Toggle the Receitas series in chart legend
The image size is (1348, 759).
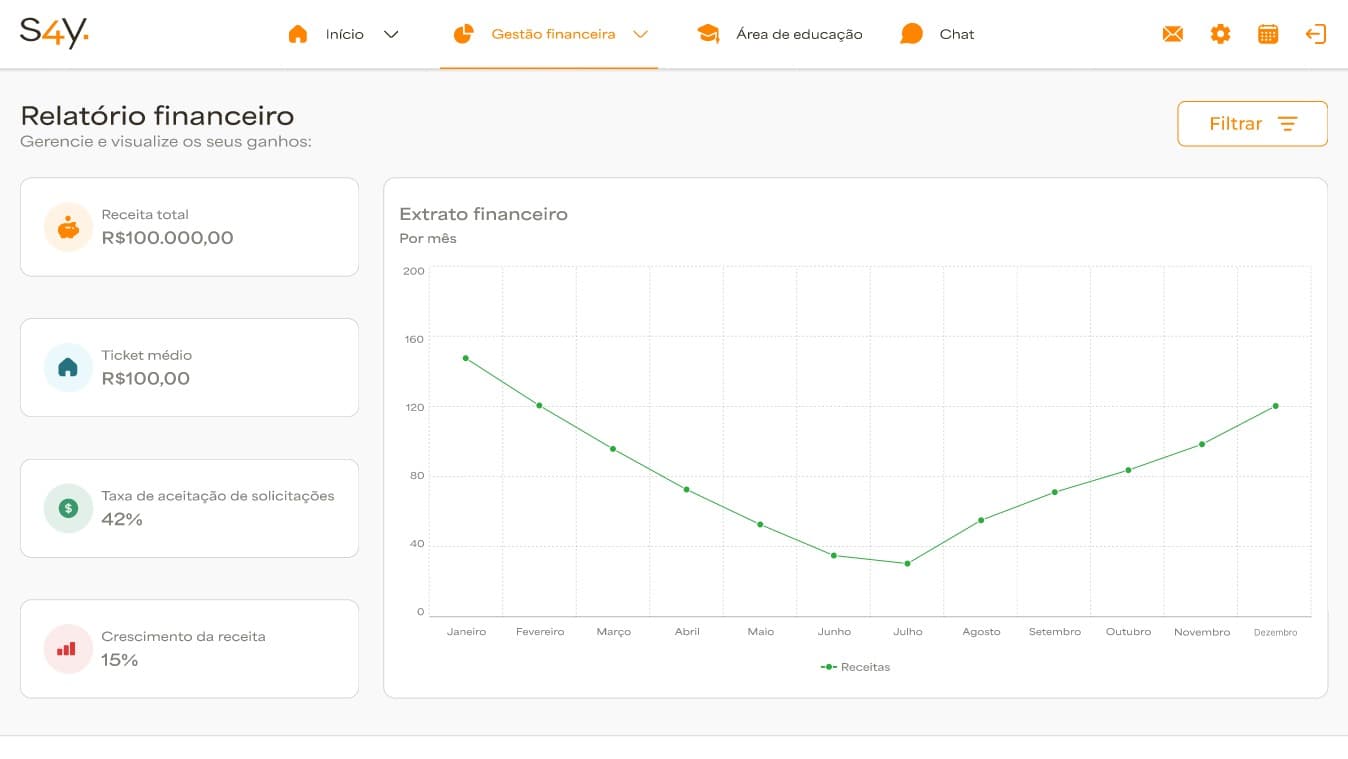pyautogui.click(x=855, y=667)
